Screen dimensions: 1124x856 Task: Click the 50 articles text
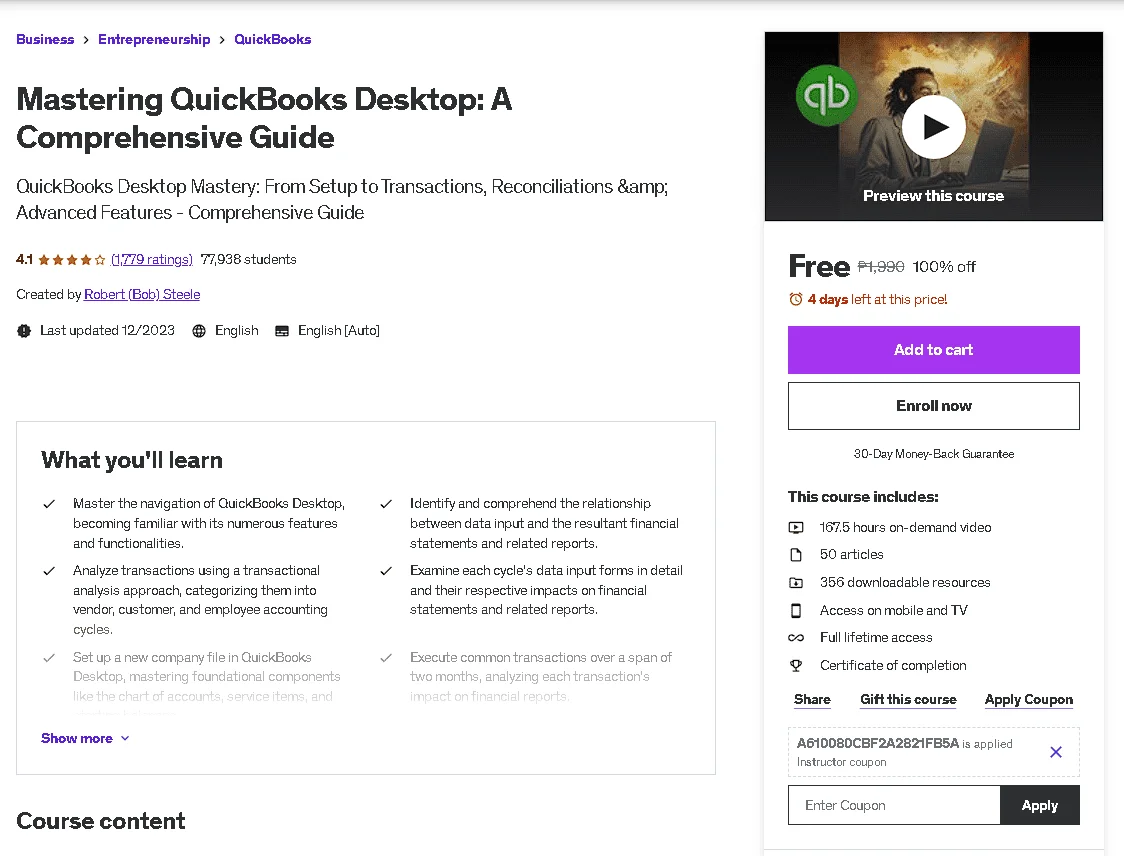(852, 555)
